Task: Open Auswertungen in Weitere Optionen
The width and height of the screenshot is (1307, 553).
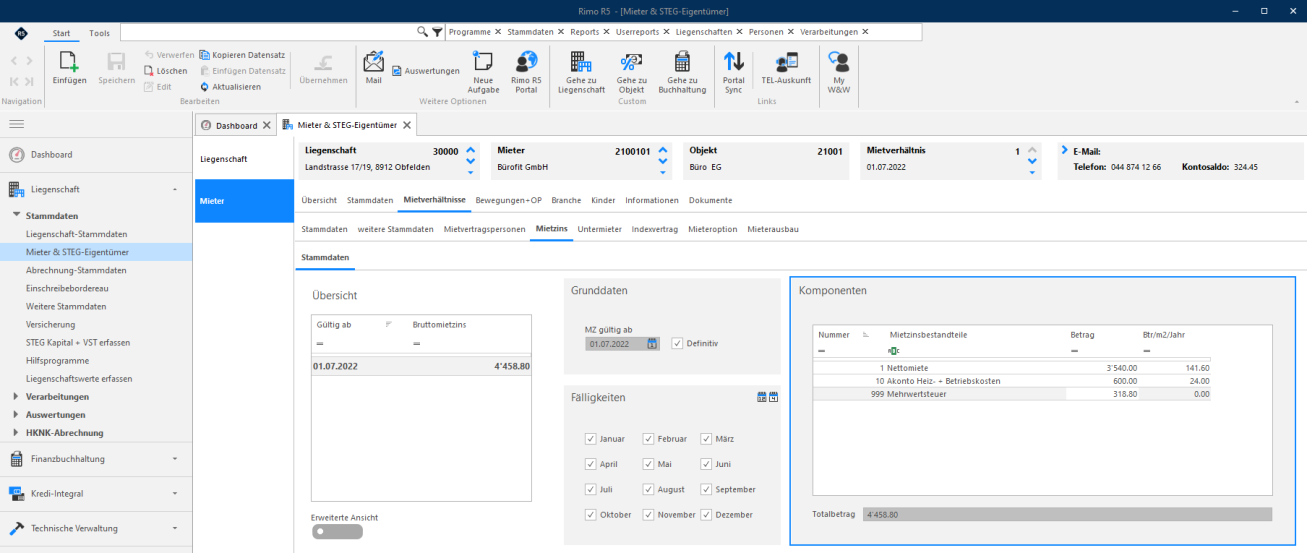Action: coord(425,71)
